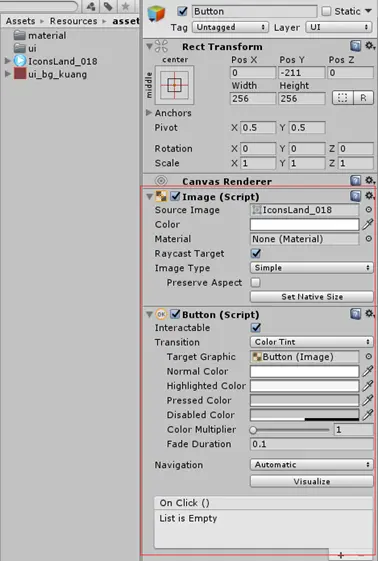Open Canvas Renderer gear settings menu
The height and width of the screenshot is (561, 378).
tap(369, 180)
